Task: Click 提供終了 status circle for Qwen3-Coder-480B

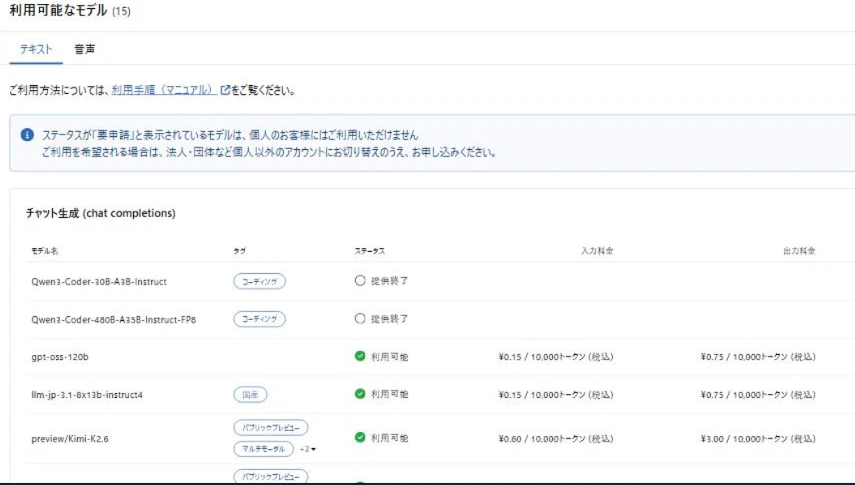Action: point(360,318)
